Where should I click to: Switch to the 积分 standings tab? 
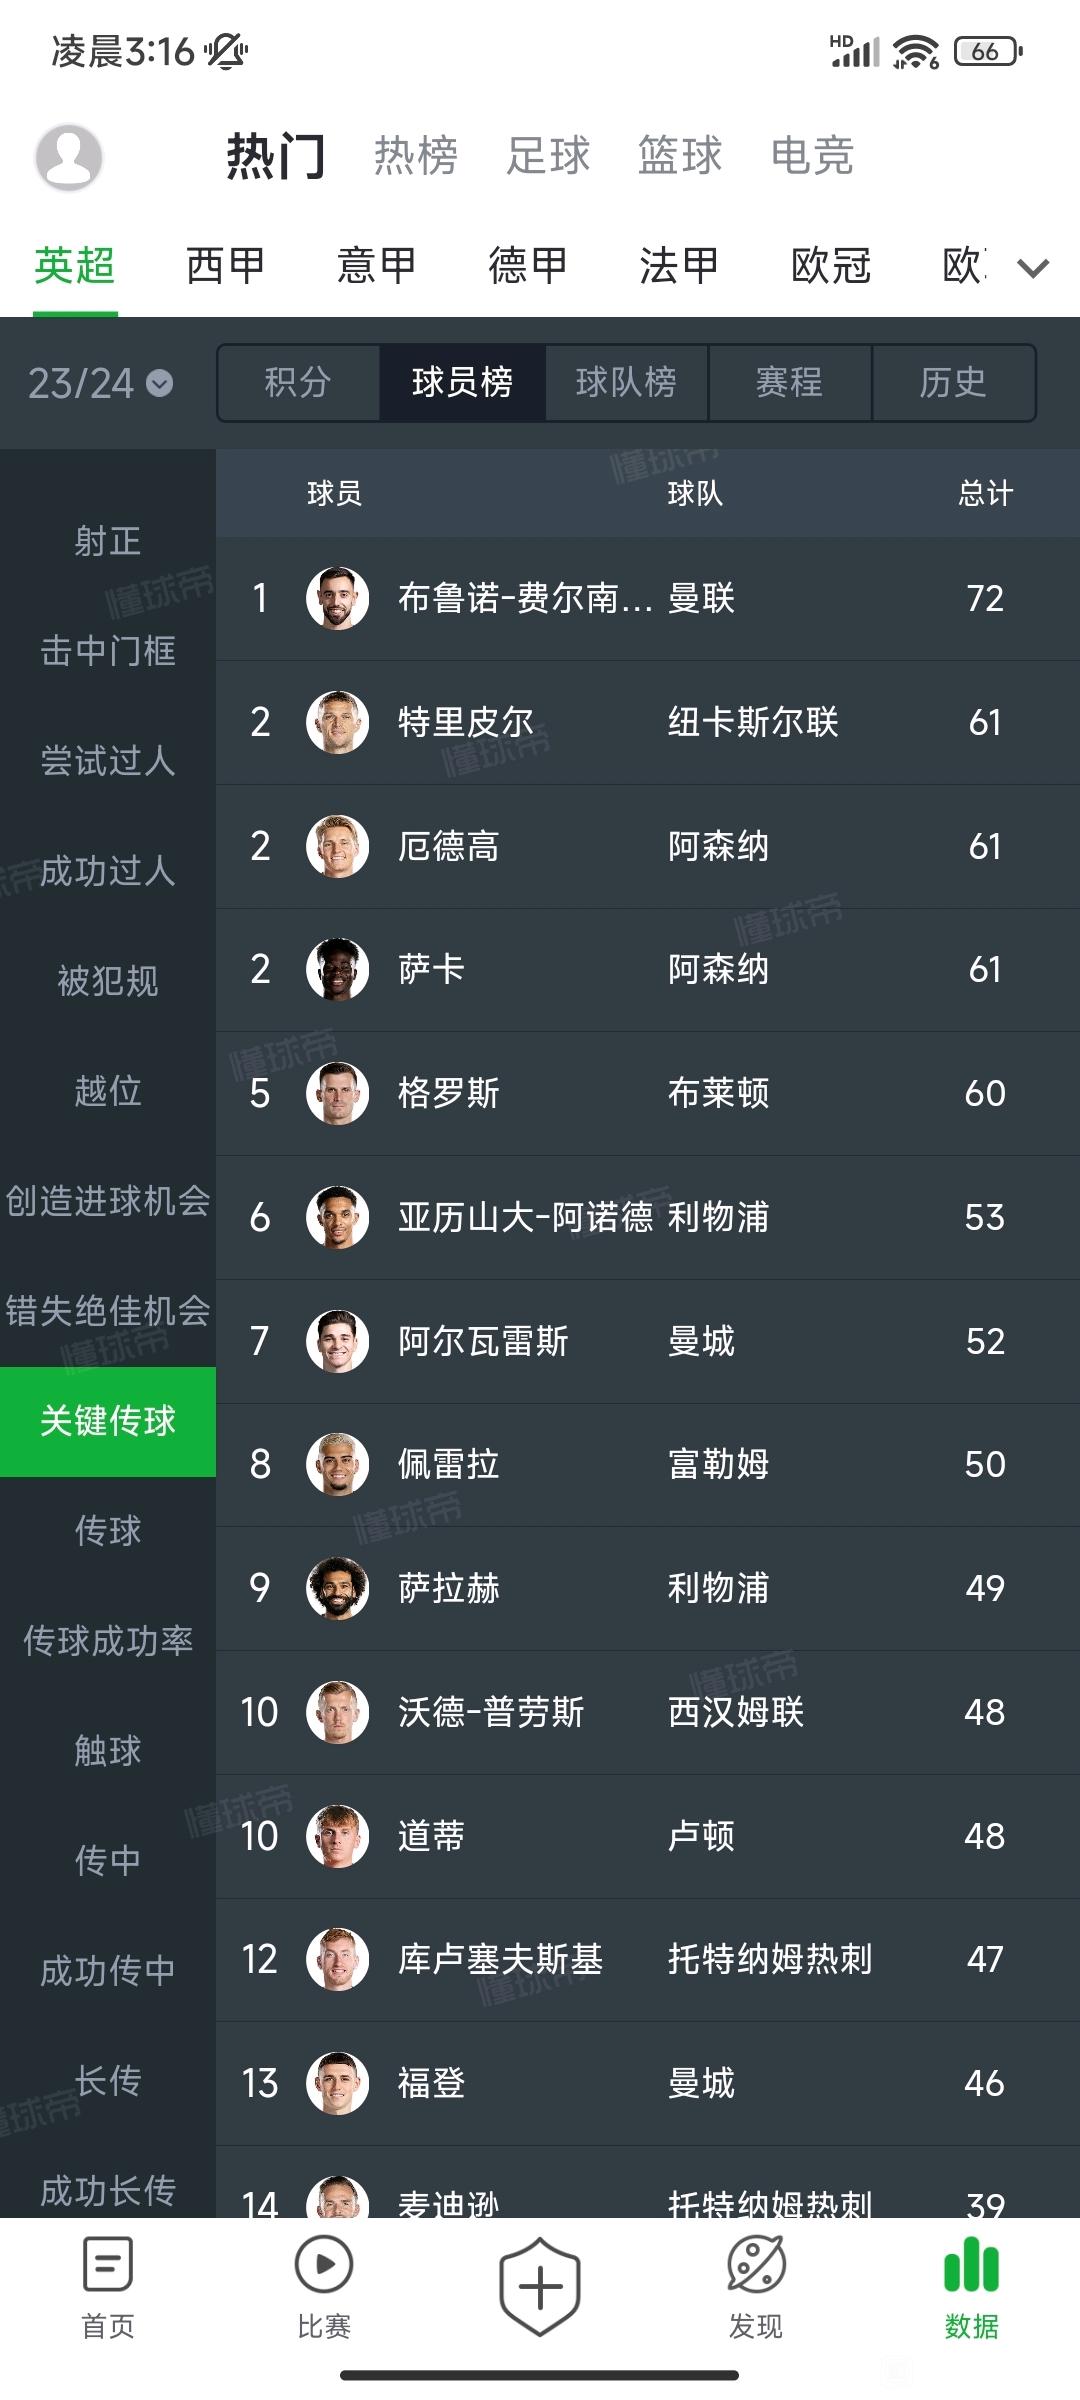[x=298, y=382]
